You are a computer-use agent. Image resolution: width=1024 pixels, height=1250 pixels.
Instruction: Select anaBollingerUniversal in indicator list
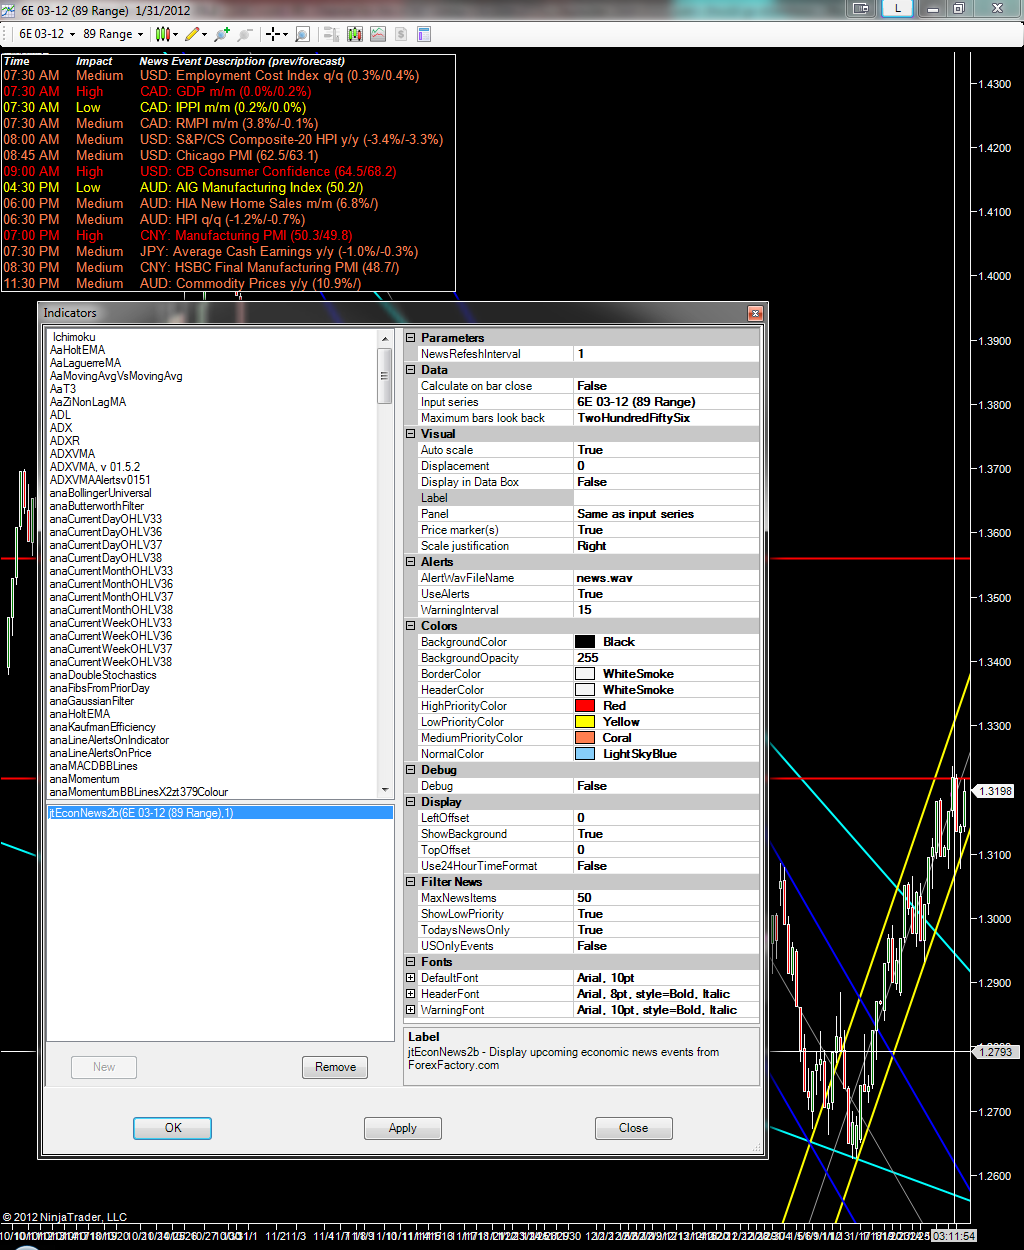(x=101, y=493)
